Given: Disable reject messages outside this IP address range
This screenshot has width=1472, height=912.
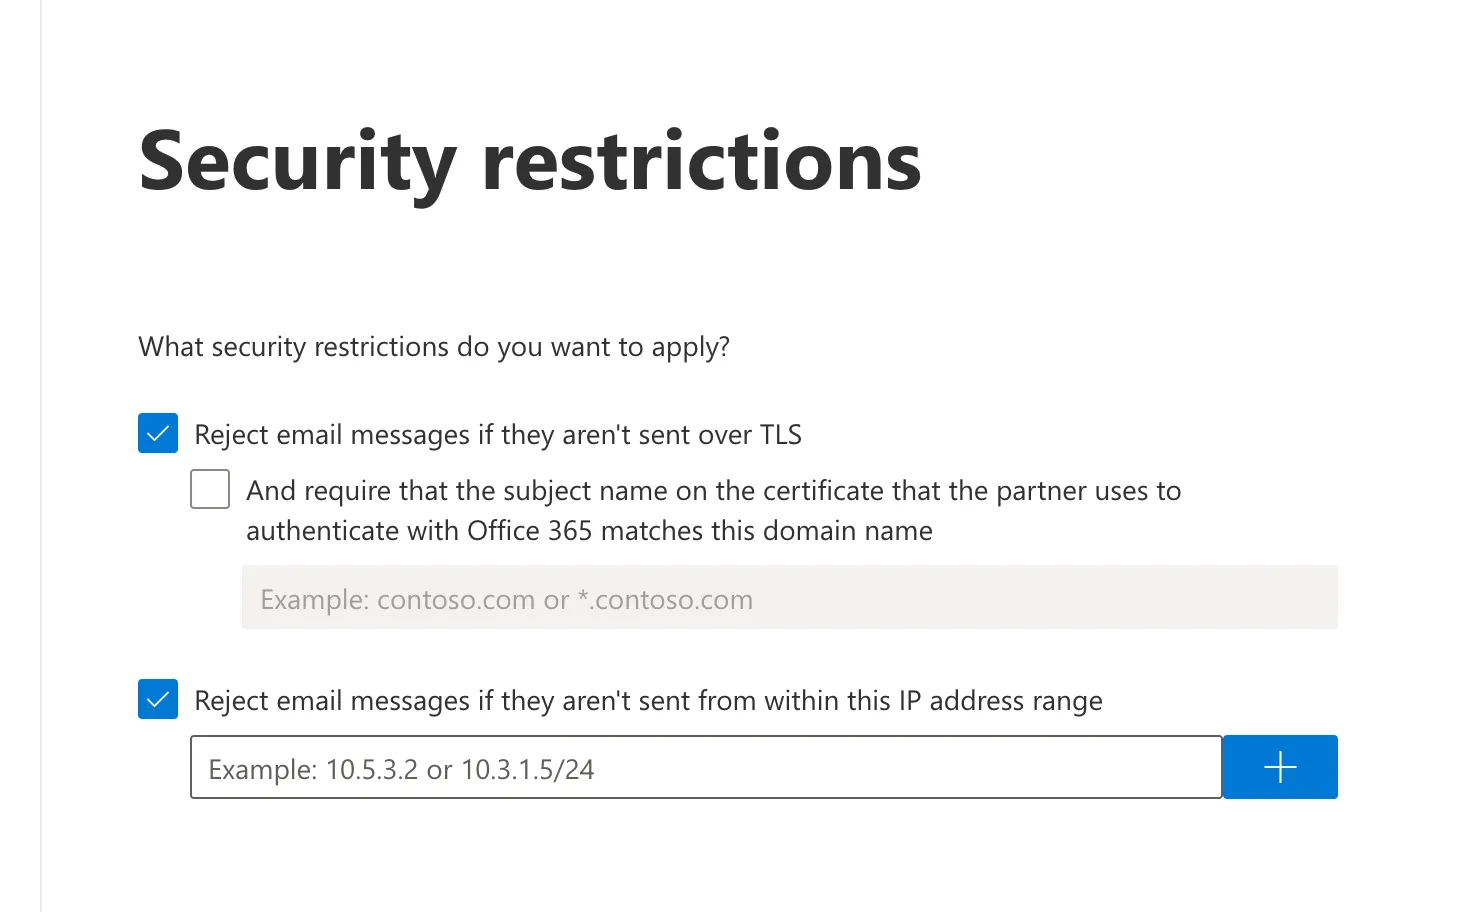Looking at the screenshot, I should [x=157, y=700].
